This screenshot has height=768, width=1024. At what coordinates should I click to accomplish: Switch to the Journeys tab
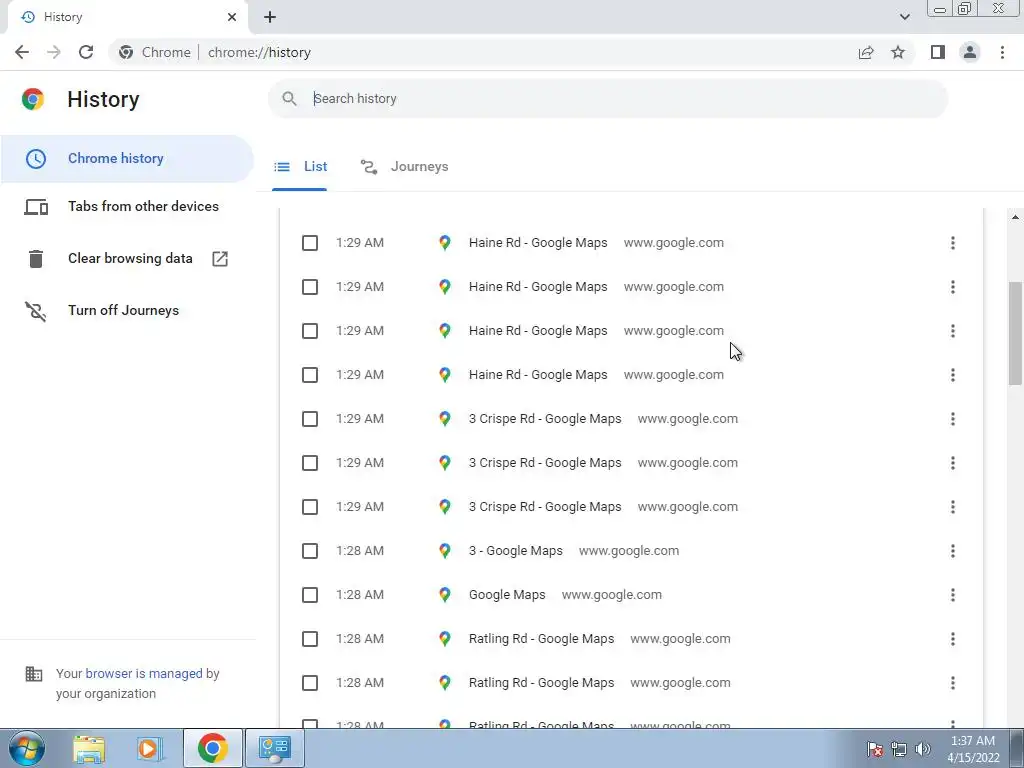pos(405,167)
